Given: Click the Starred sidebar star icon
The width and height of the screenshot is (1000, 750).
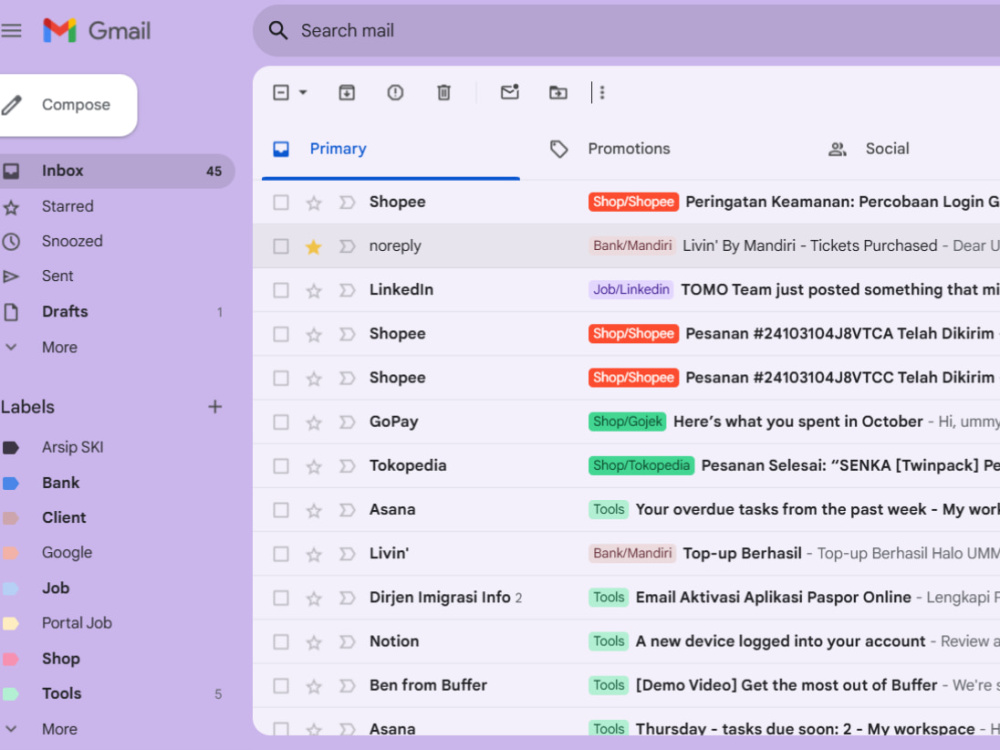Looking at the screenshot, I should click(11, 207).
